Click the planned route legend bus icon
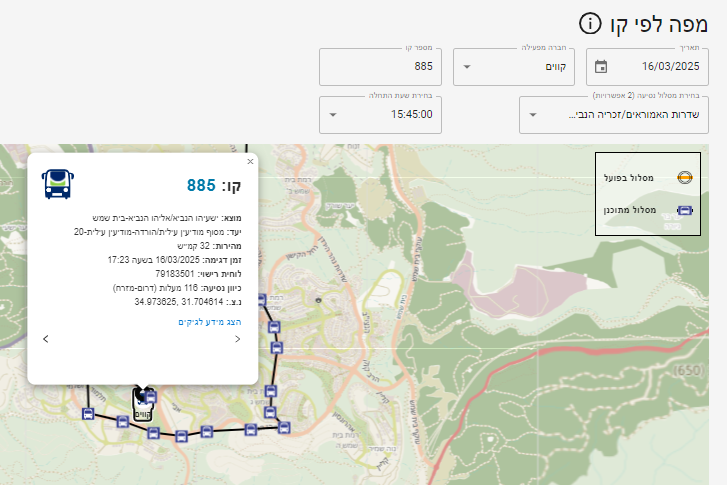 tap(684, 211)
